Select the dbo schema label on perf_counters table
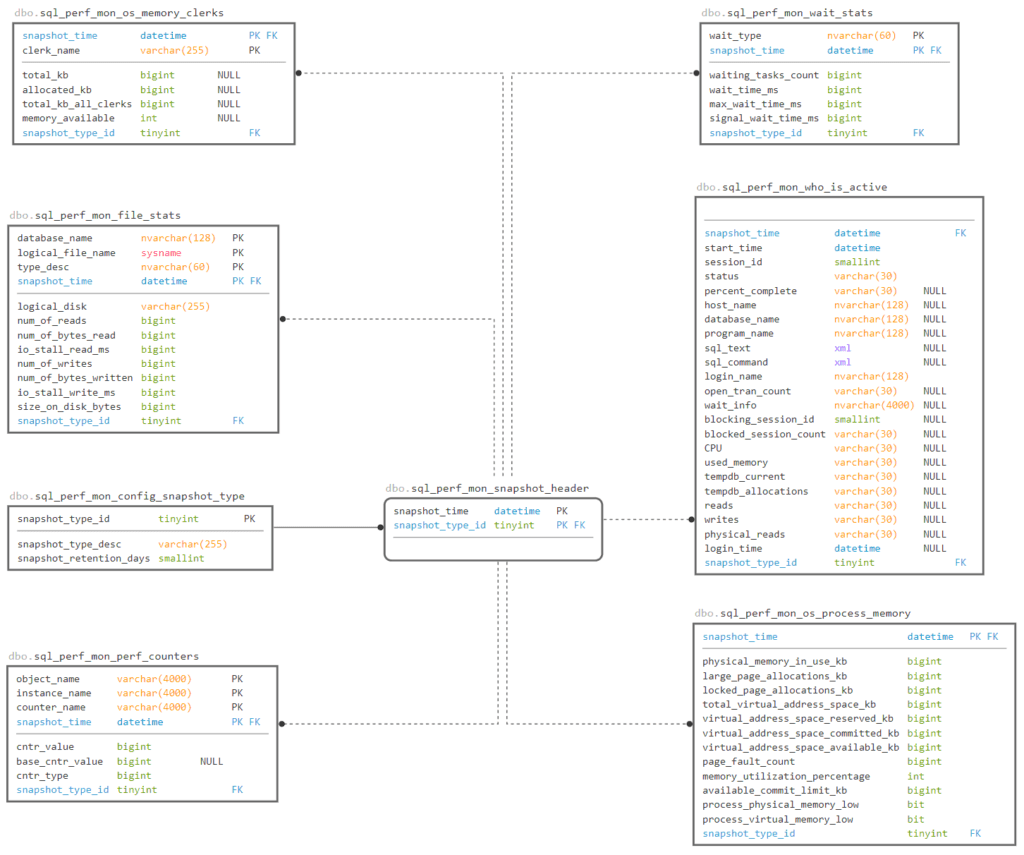 coord(16,655)
